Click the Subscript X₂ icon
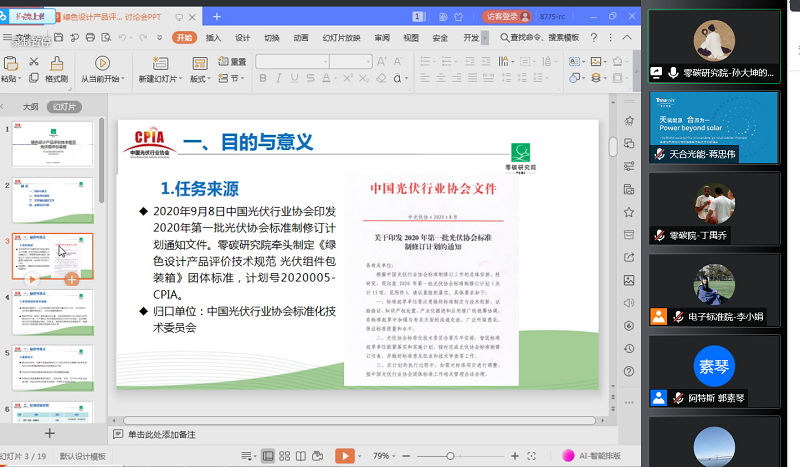Viewport: 800px width, 467px height. pos(364,78)
